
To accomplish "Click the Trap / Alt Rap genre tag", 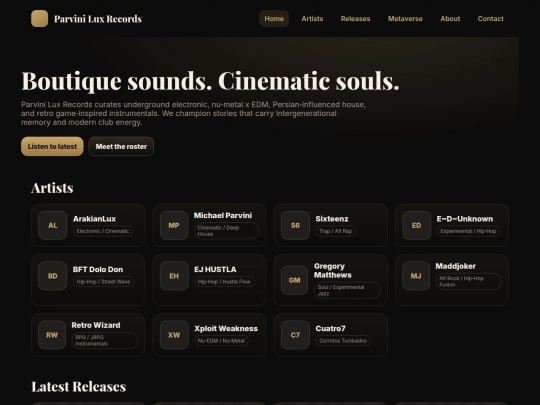I will (x=335, y=231).
